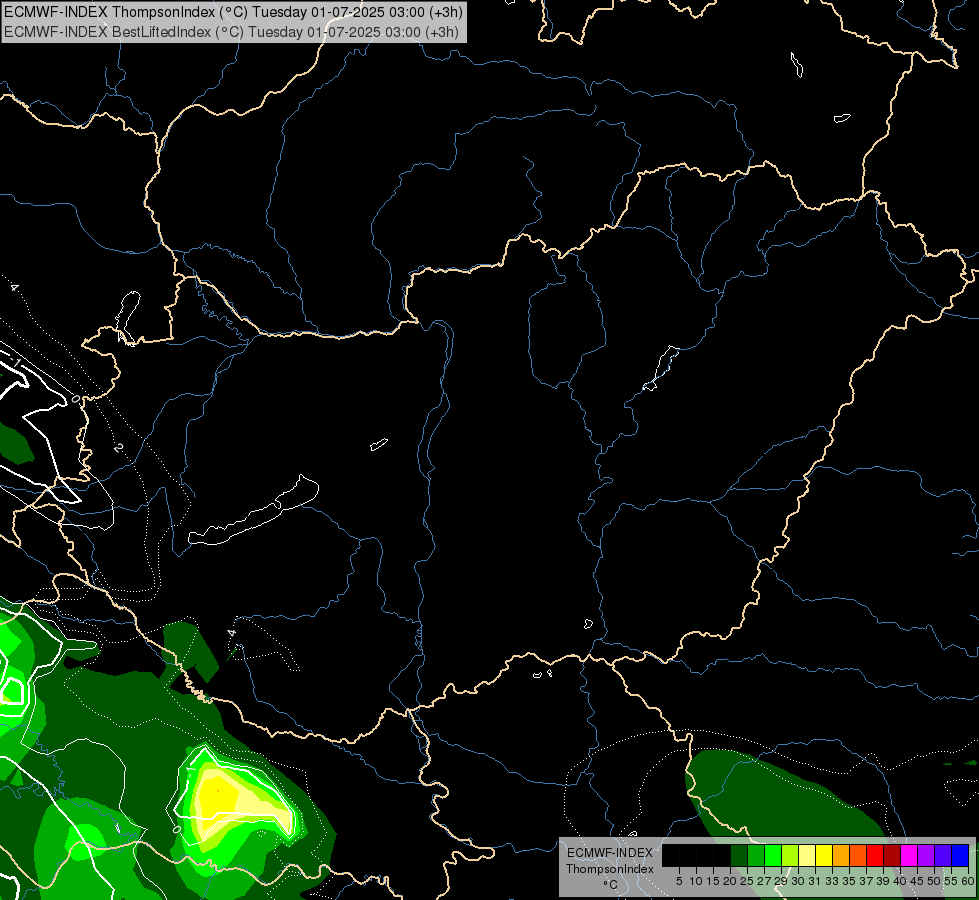Viewport: 979px width, 900px height.
Task: Click the ThompsonIndex label in the legend
Action: pyautogui.click(x=610, y=869)
